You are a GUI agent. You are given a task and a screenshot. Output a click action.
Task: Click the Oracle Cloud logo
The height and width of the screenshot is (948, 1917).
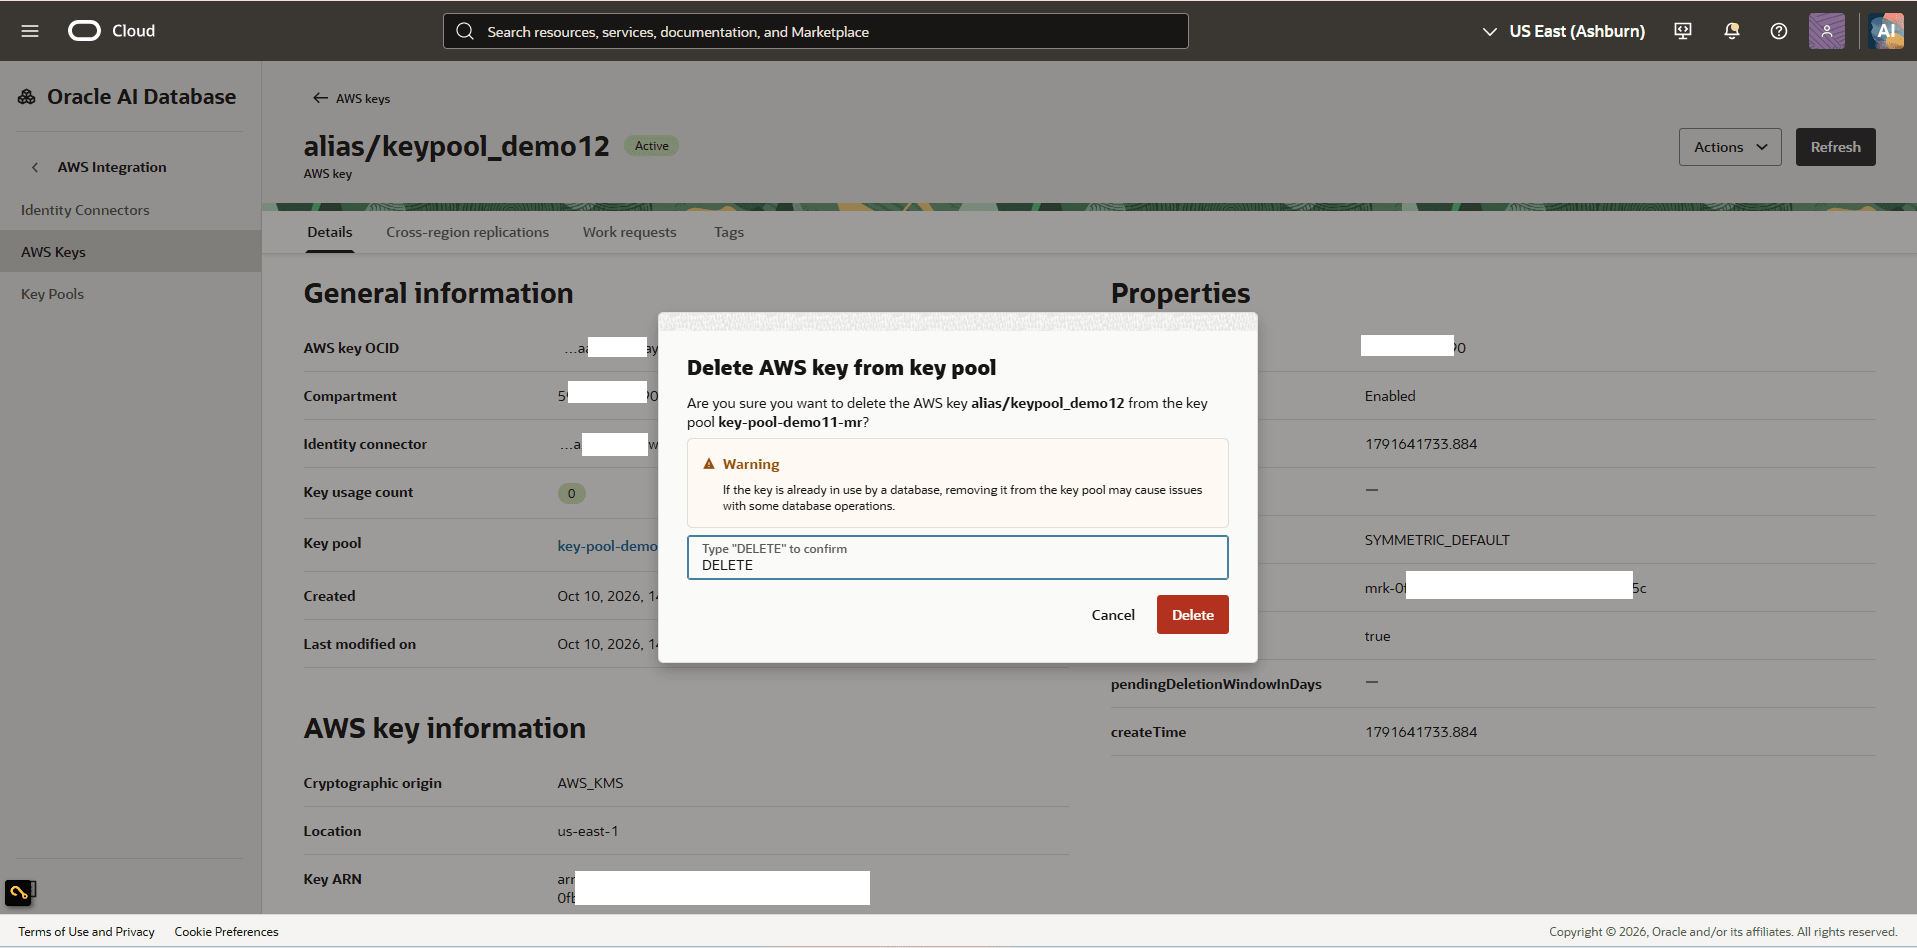pos(111,31)
